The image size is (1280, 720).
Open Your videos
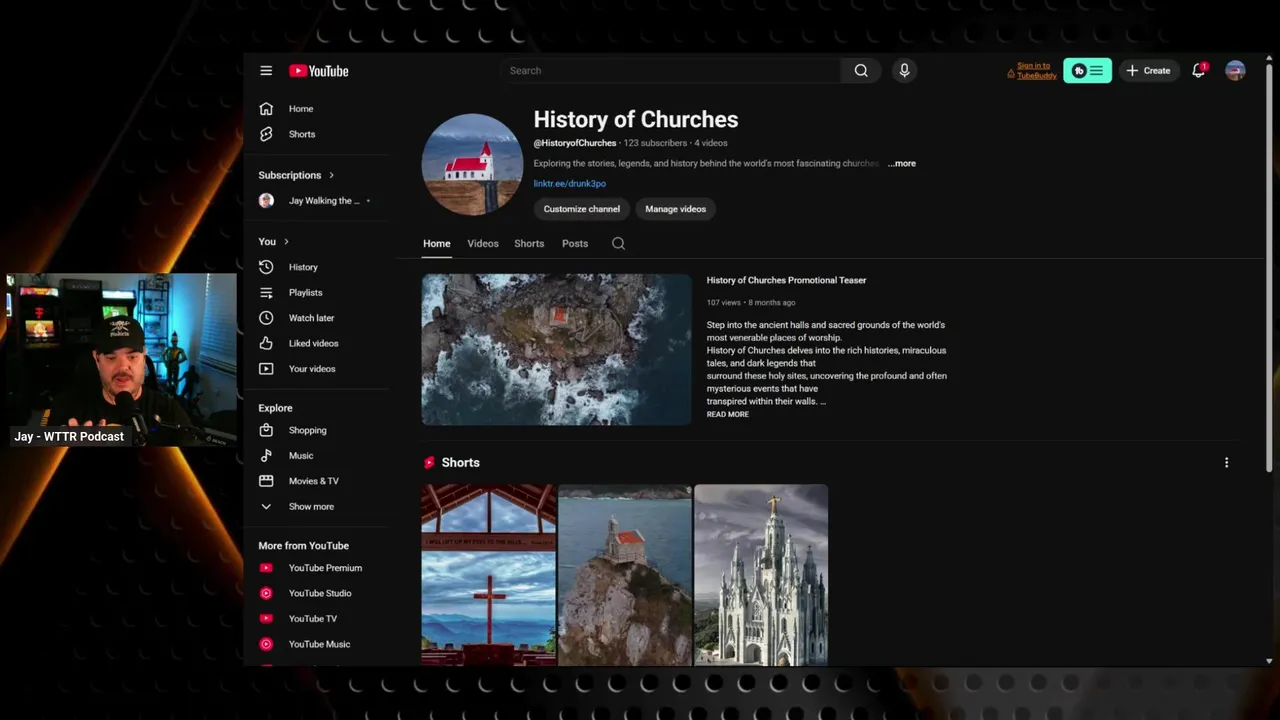(x=312, y=369)
